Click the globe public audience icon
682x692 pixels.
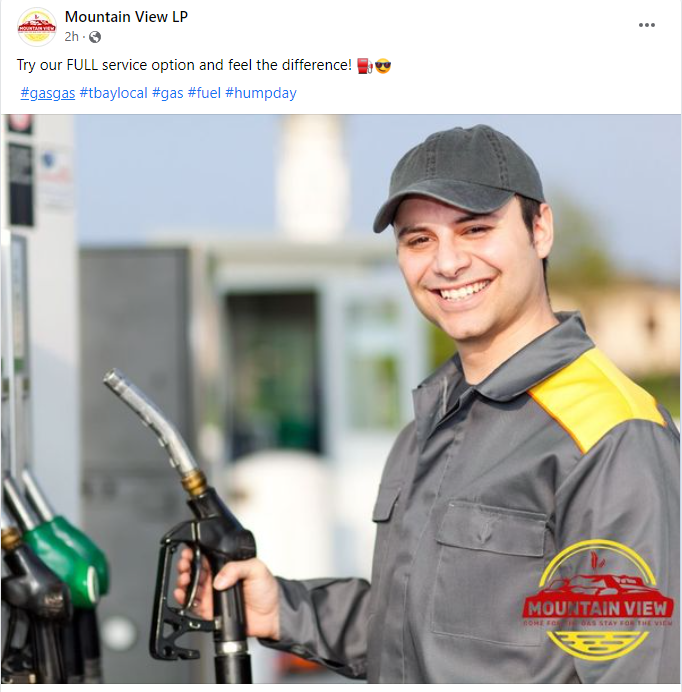tap(95, 37)
